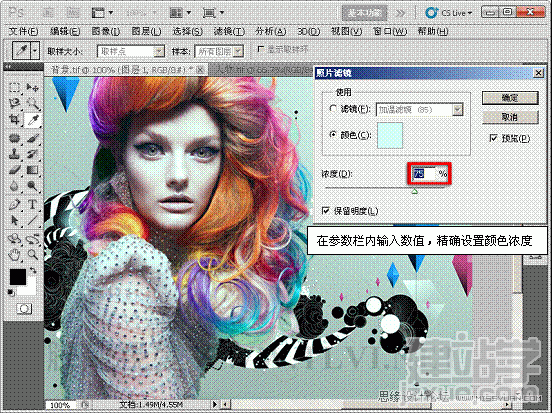Open the 编辑(E) menu
The width and height of the screenshot is (552, 413).
(65, 31)
